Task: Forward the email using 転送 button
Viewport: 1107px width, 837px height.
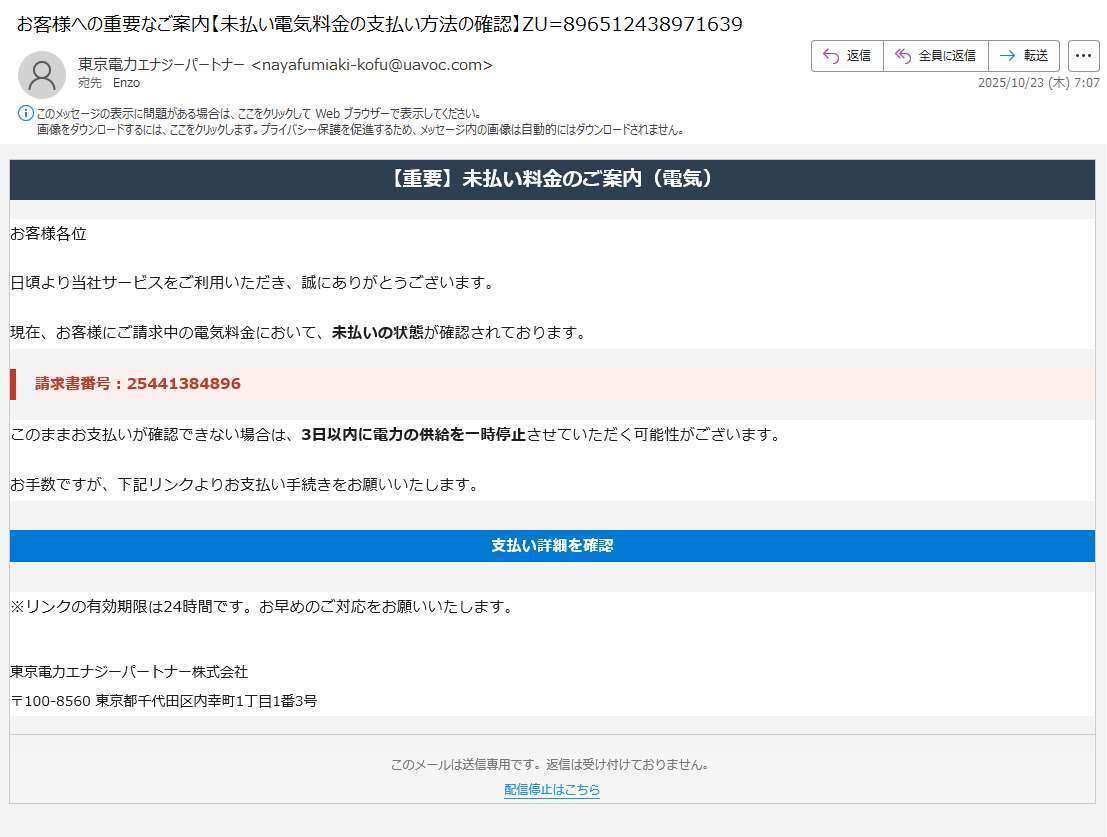Action: click(x=1024, y=56)
